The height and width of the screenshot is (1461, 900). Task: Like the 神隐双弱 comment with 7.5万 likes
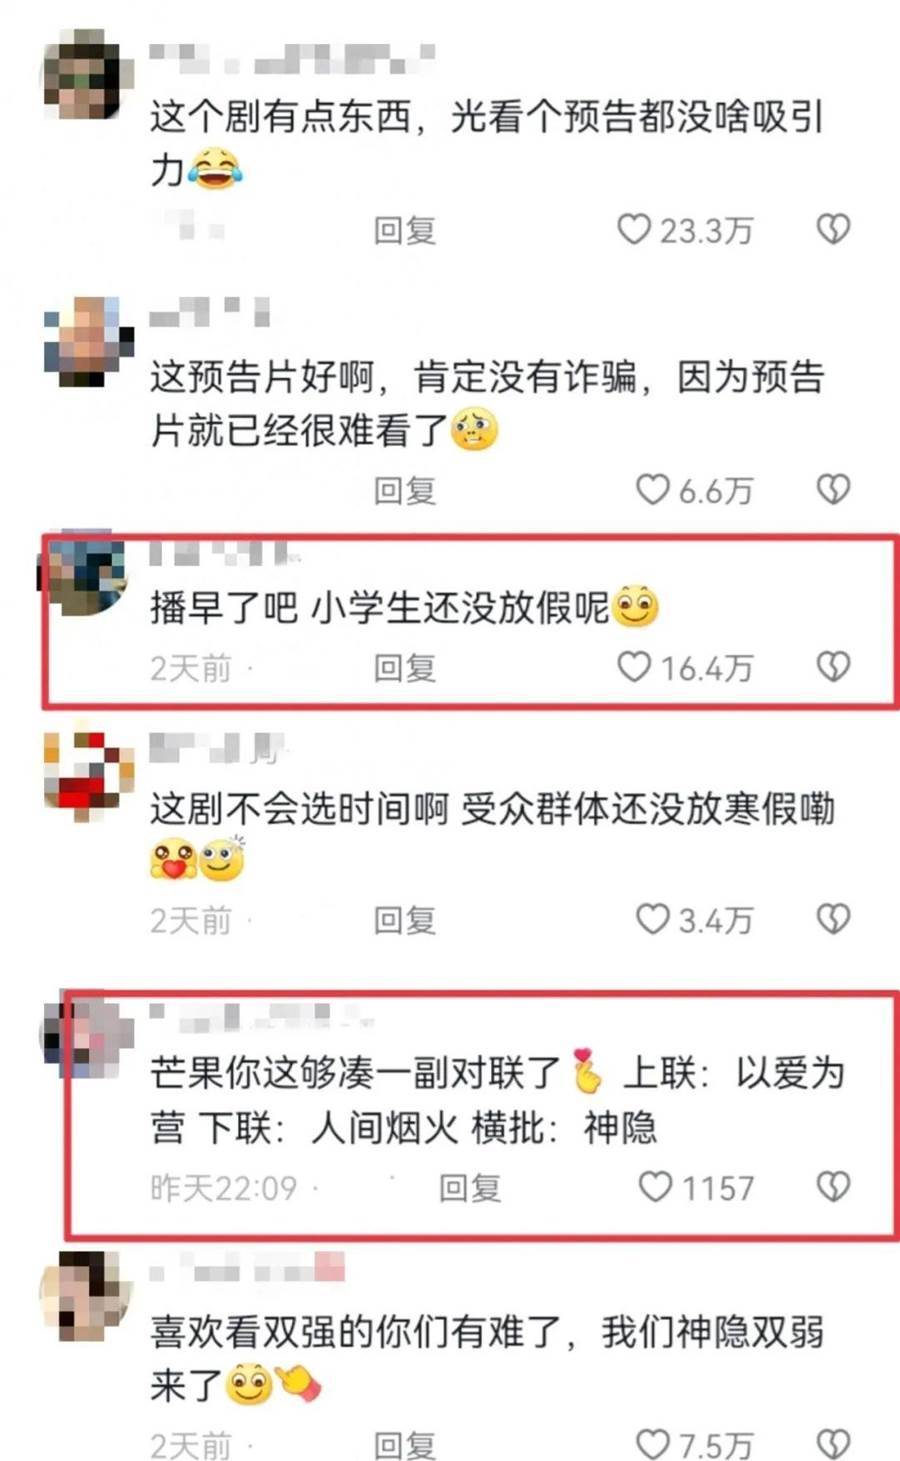[x=653, y=1444]
